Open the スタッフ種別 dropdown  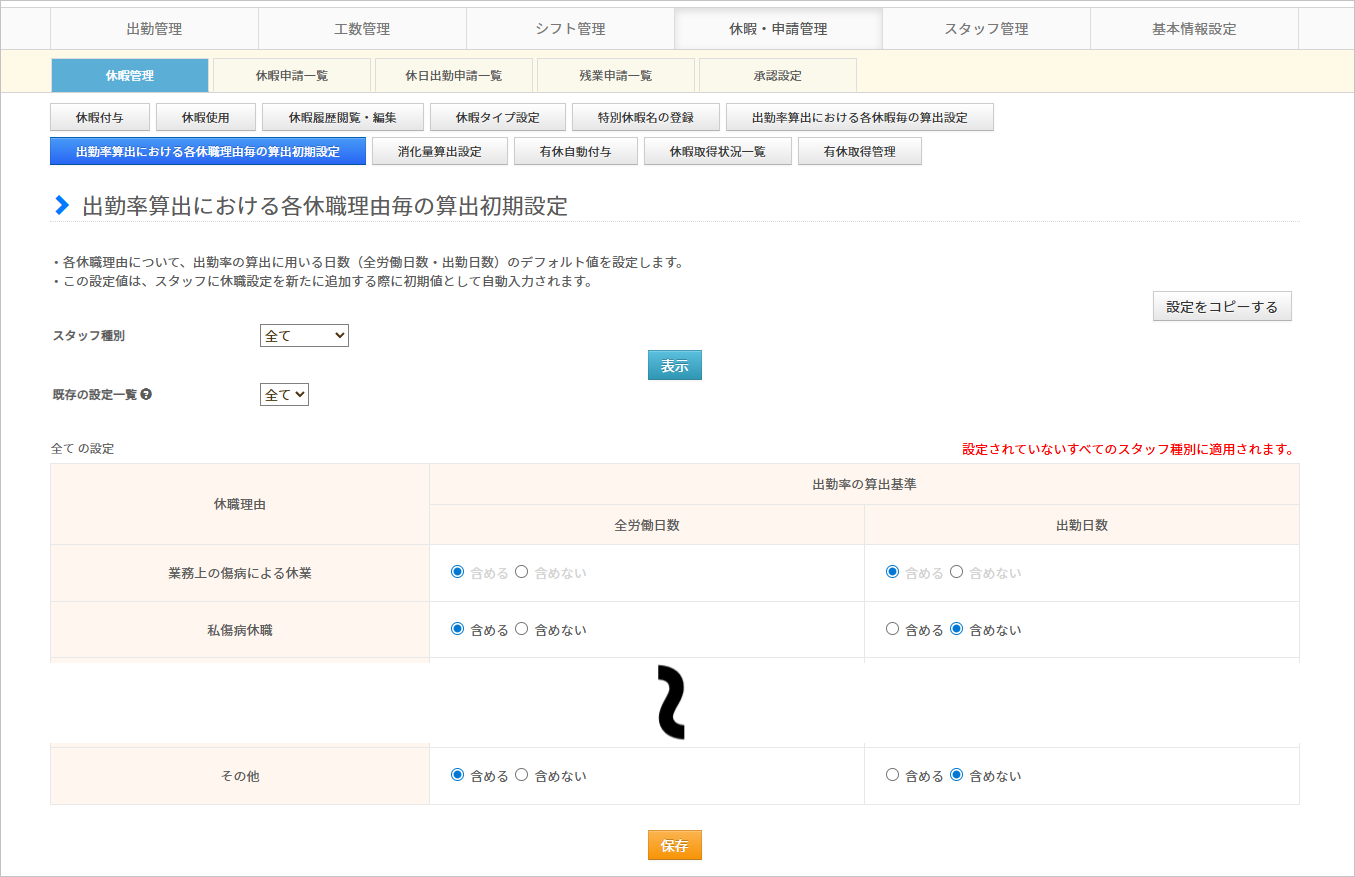click(303, 336)
